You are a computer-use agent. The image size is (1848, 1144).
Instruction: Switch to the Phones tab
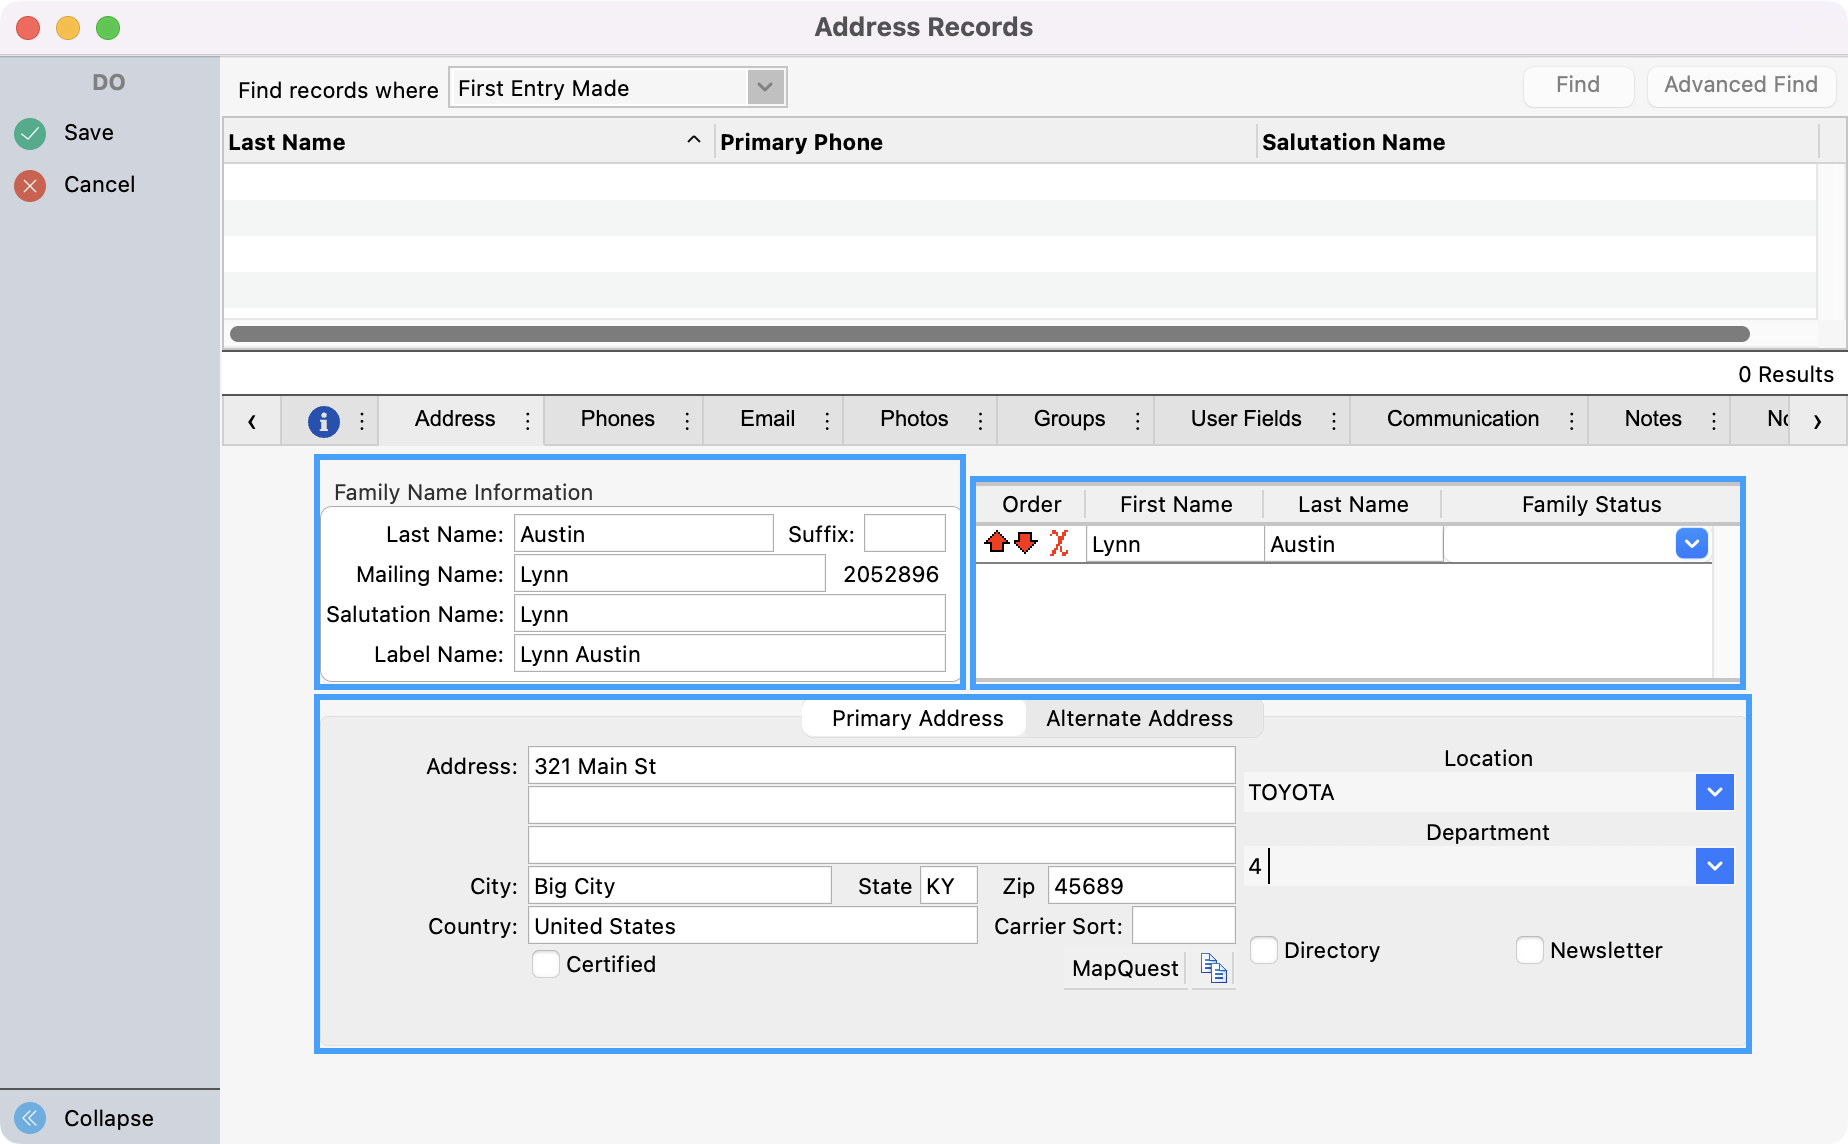[617, 419]
